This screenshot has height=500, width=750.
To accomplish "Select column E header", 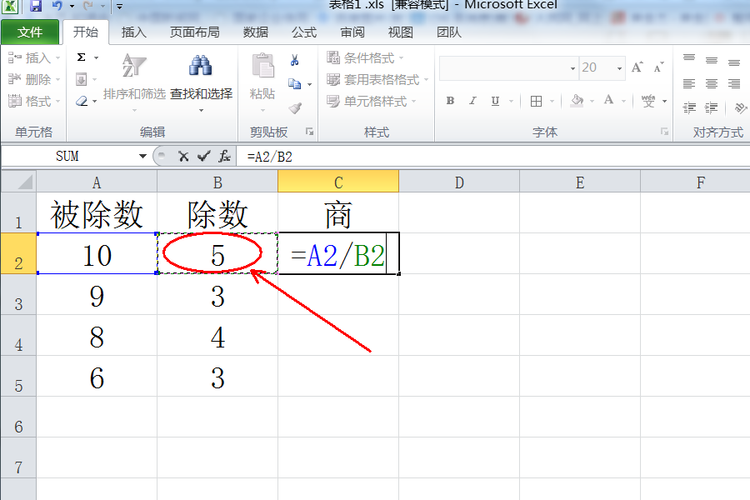I will point(580,182).
